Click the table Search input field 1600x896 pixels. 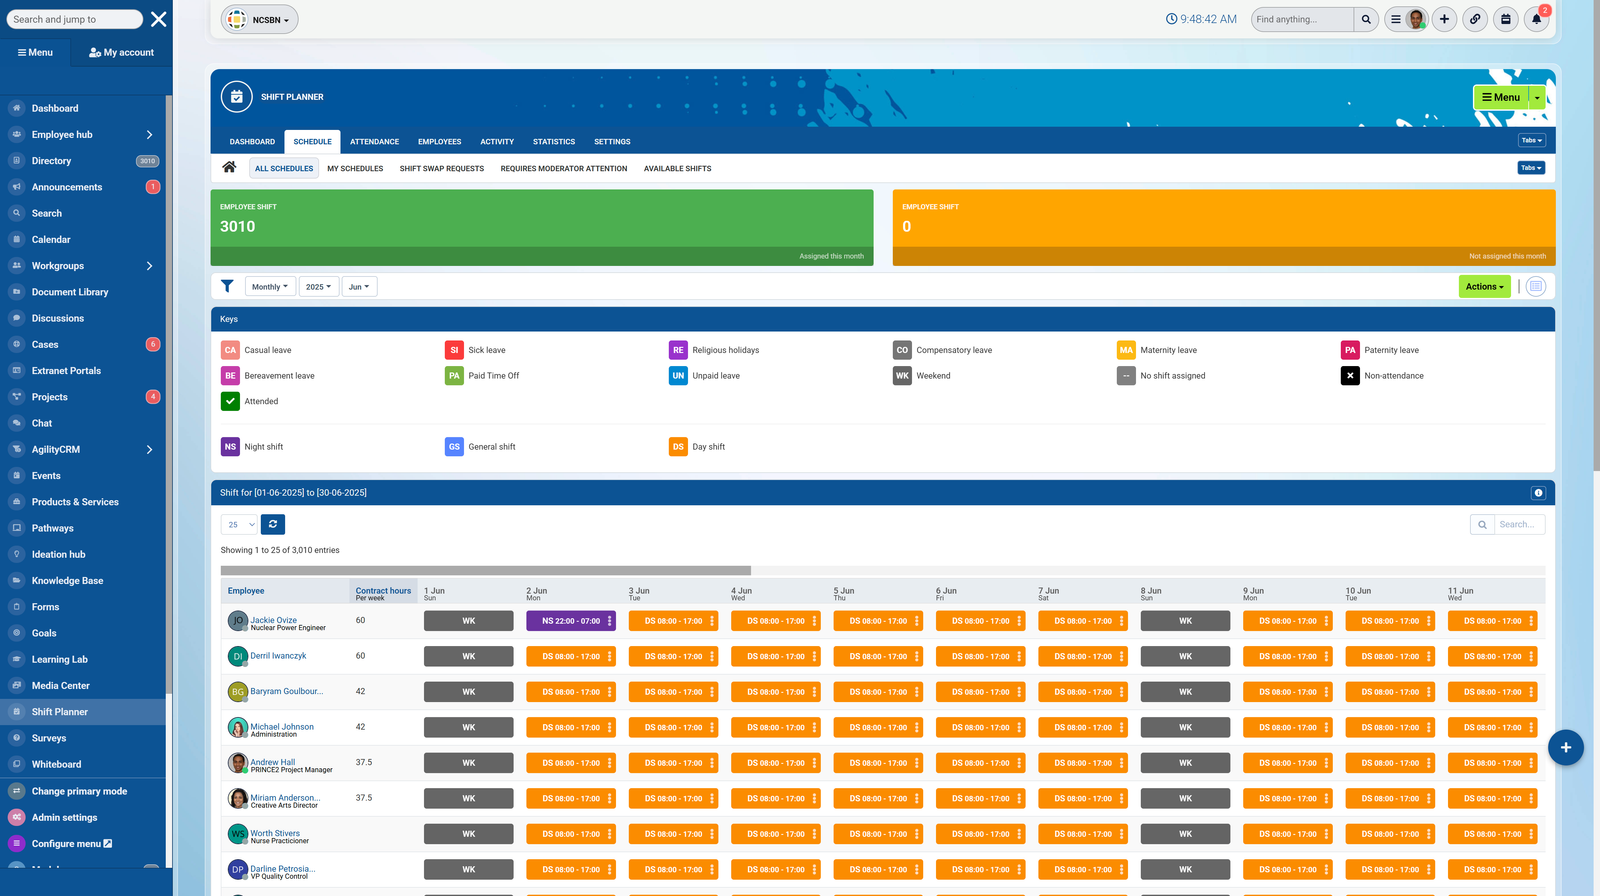pos(1519,524)
